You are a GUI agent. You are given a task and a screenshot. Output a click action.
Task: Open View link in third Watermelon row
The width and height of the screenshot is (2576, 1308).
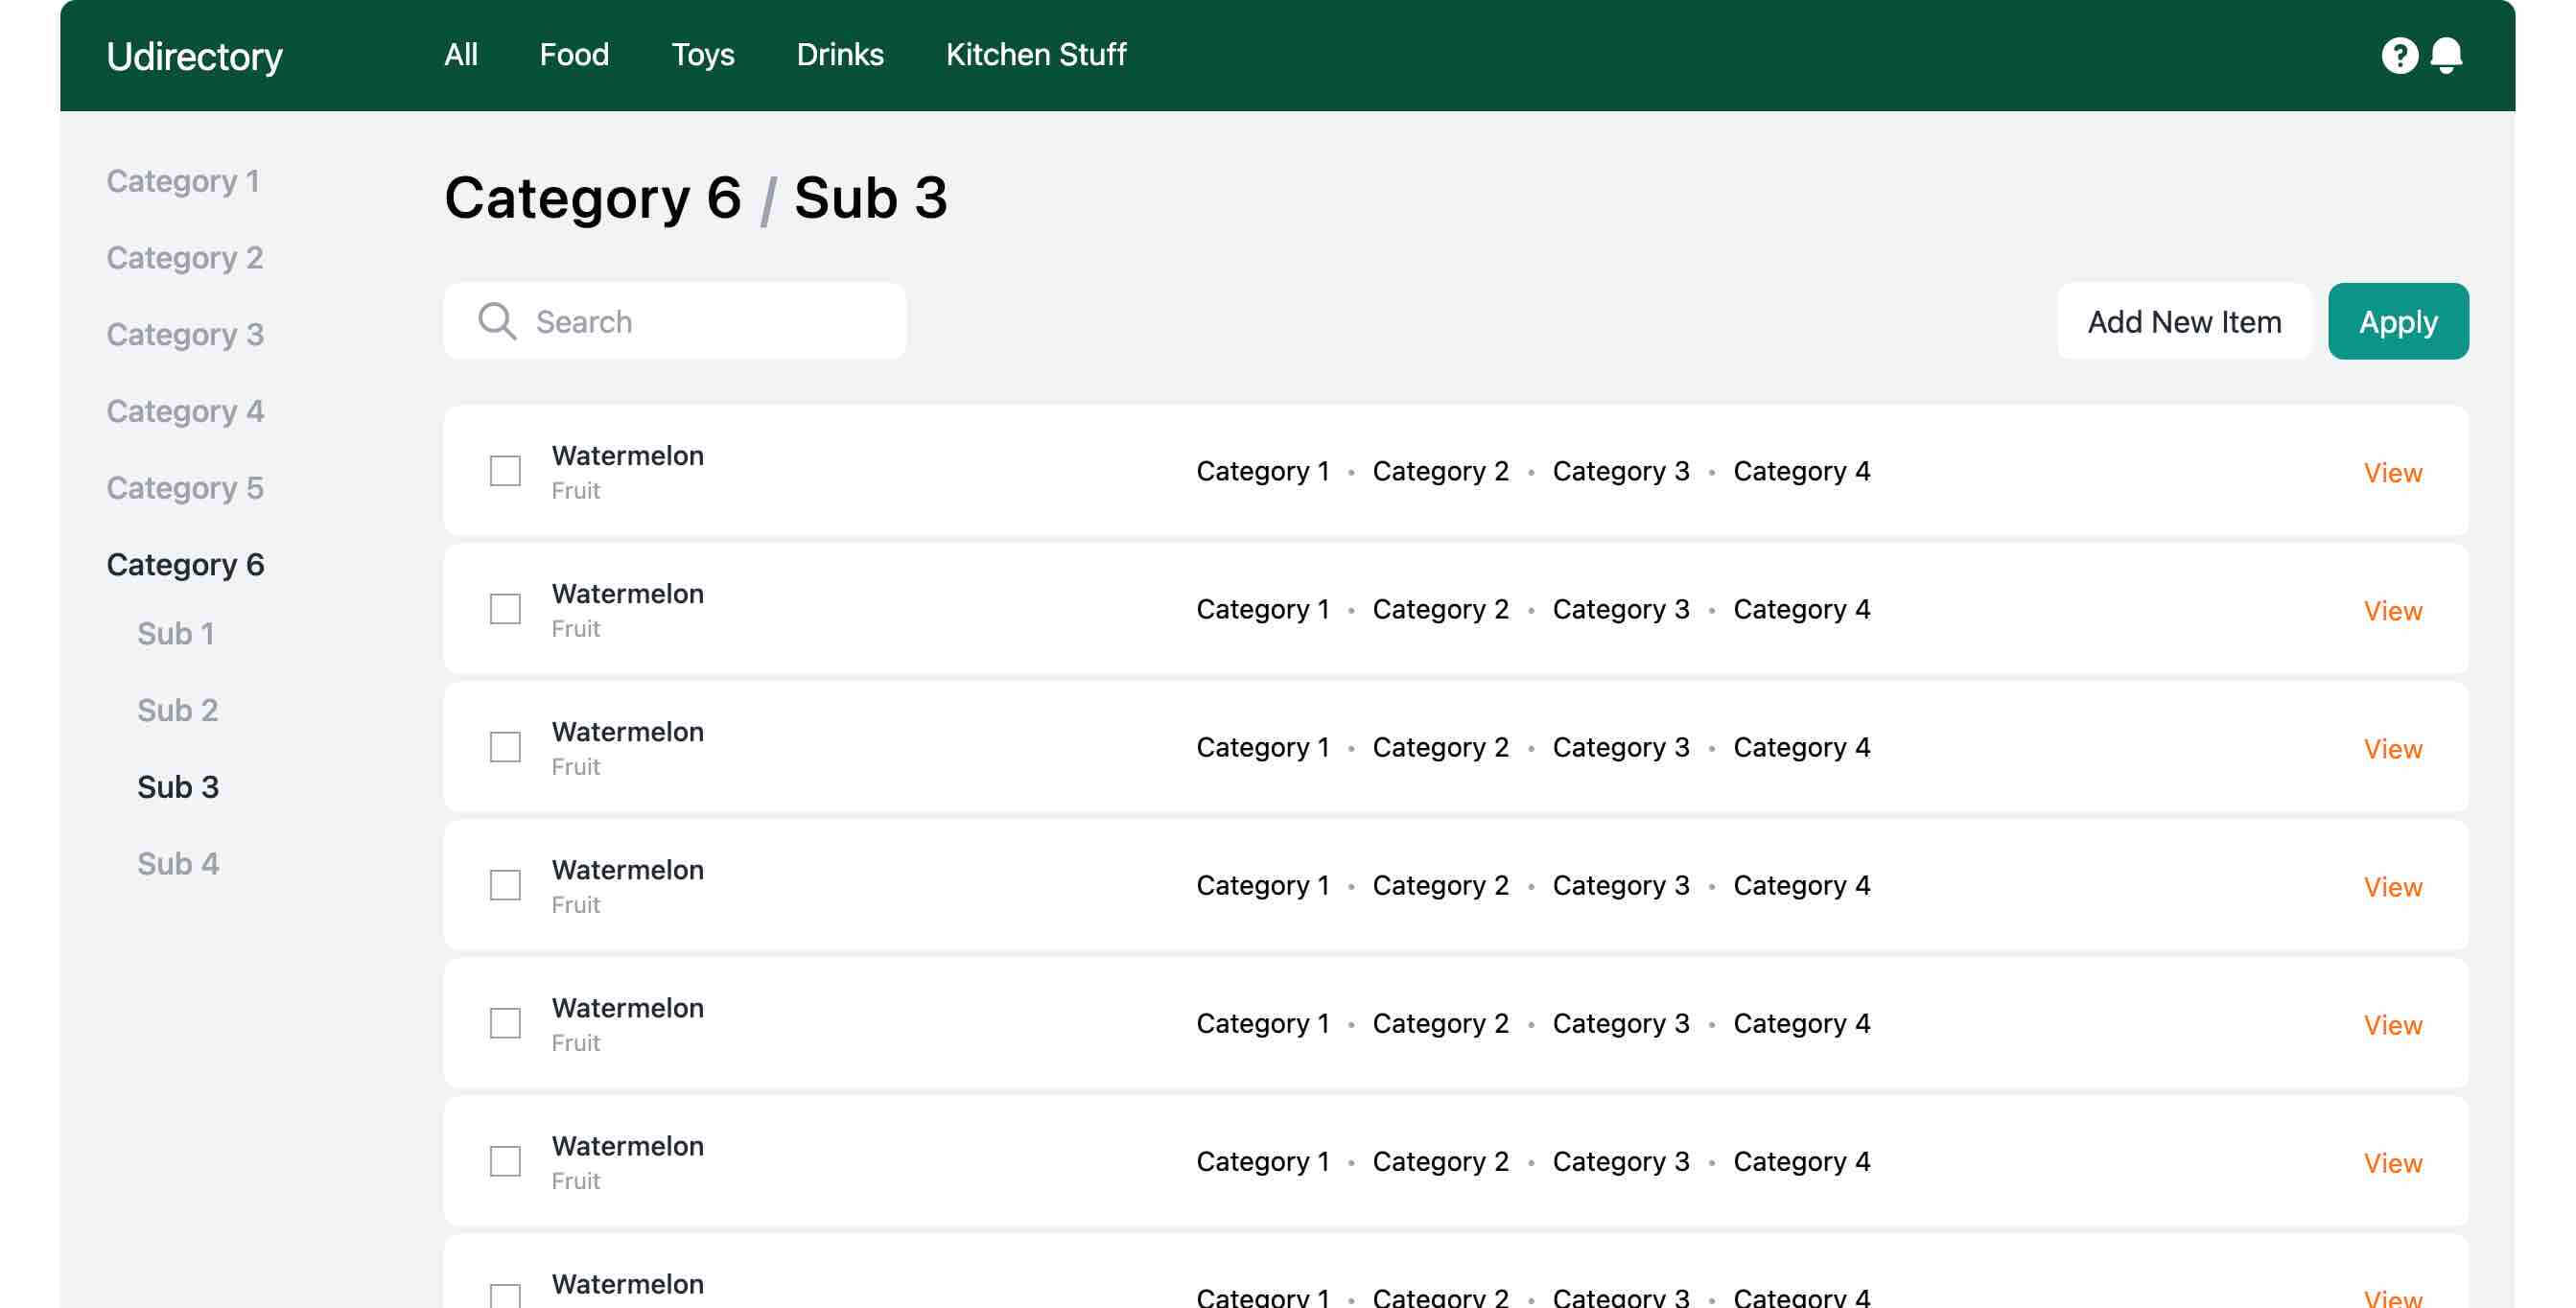tap(2393, 748)
